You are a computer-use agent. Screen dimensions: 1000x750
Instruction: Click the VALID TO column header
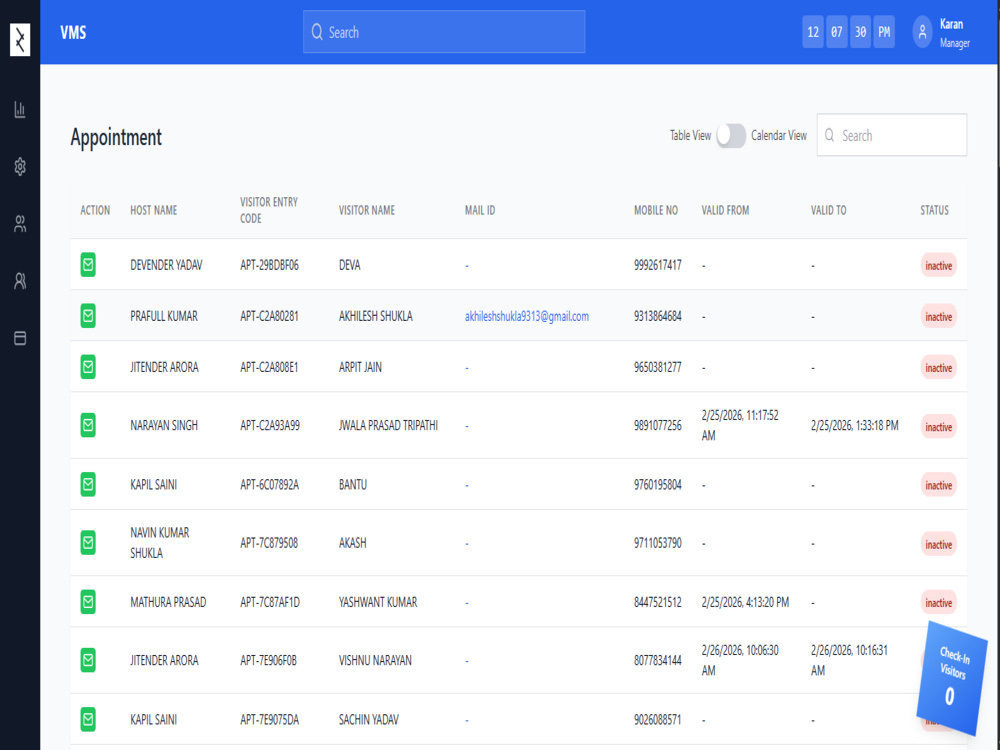click(x=828, y=210)
